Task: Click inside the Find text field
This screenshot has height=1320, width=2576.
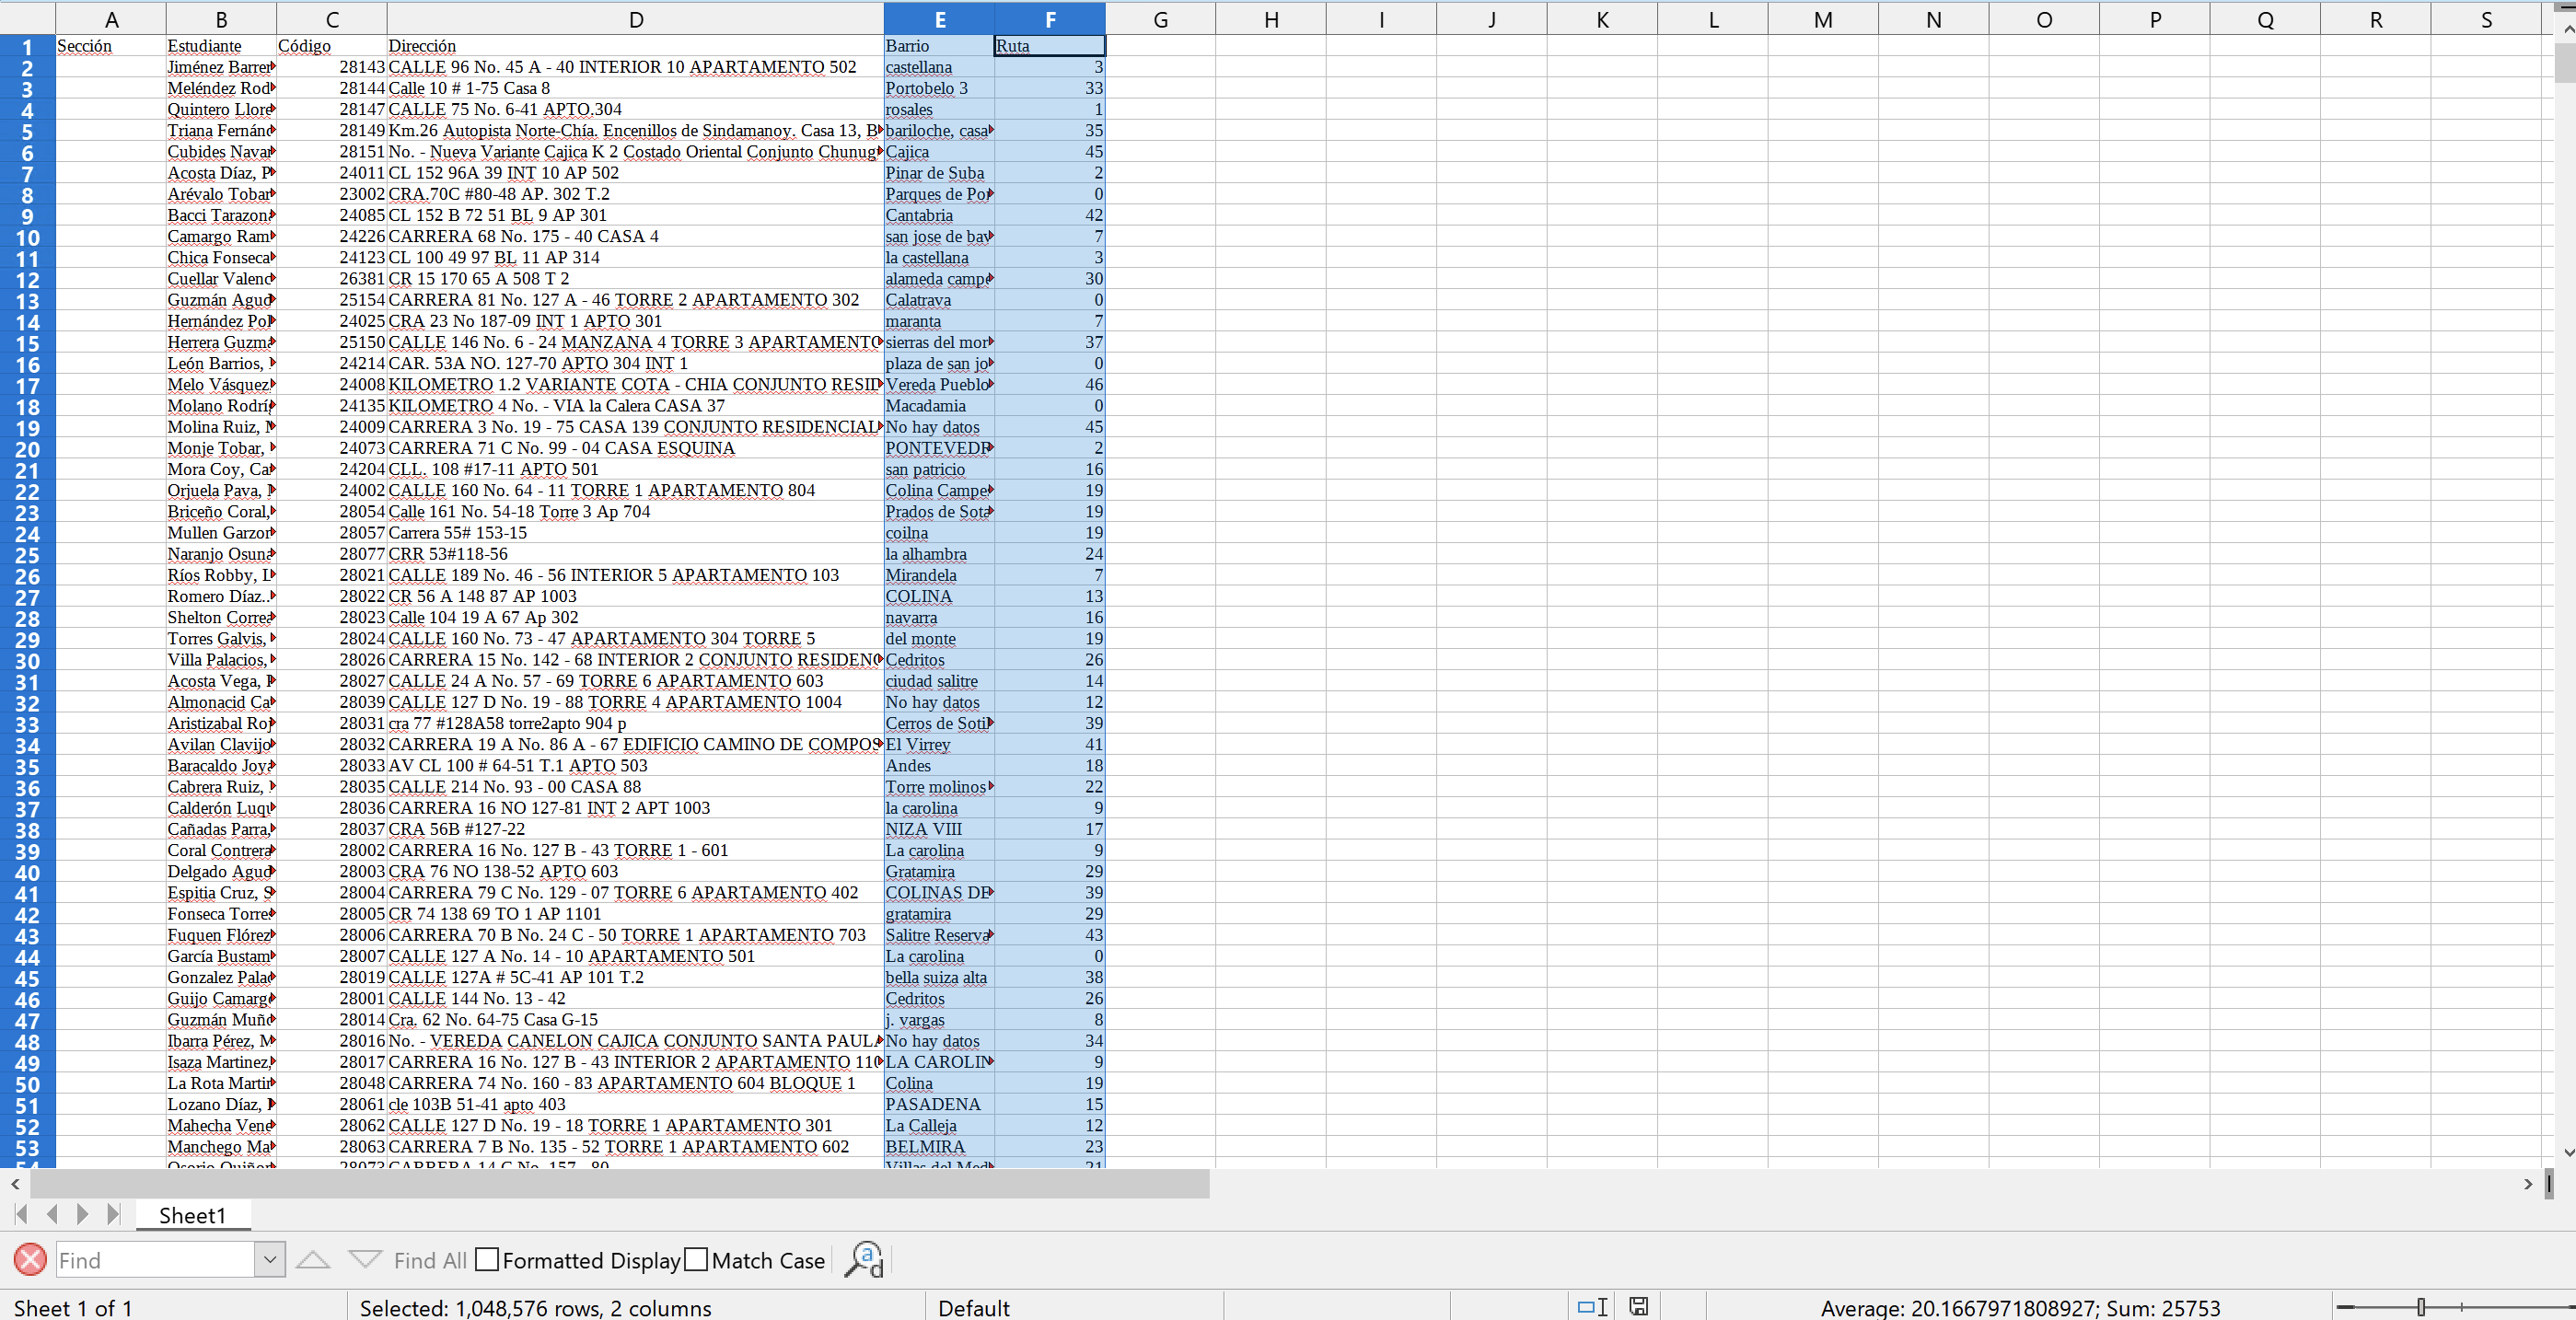Action: [x=155, y=1259]
